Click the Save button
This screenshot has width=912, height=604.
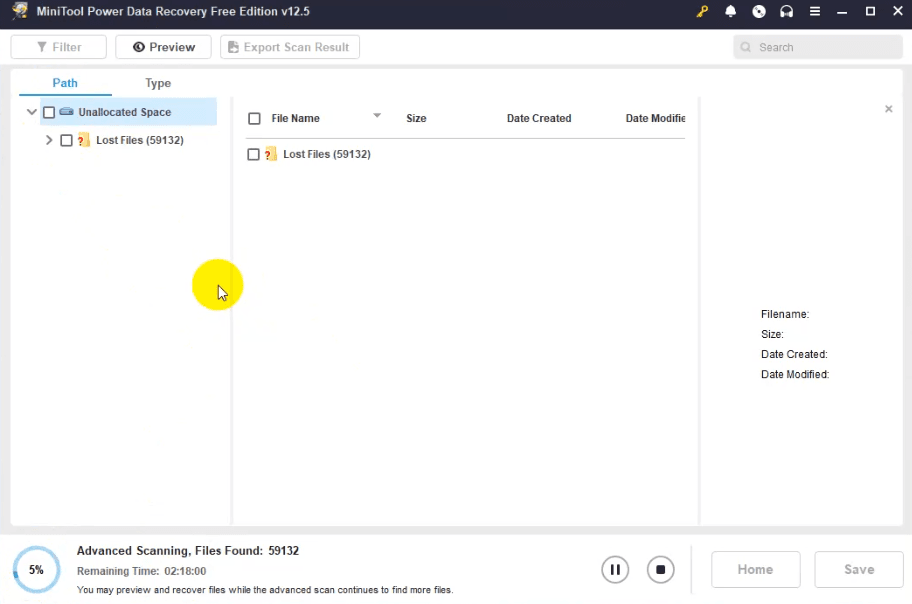tap(858, 570)
